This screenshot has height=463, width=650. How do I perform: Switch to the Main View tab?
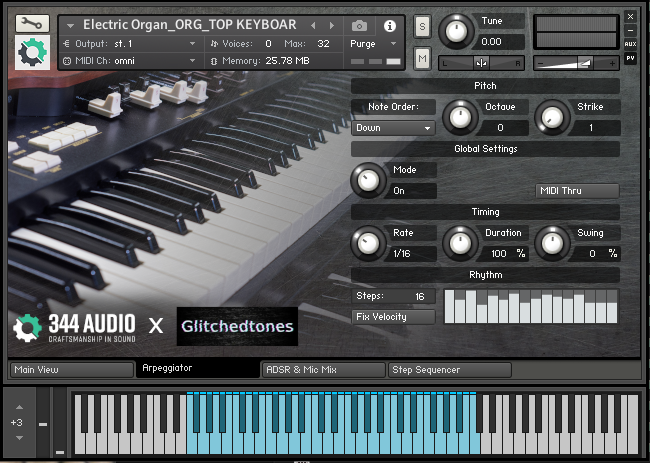70,370
